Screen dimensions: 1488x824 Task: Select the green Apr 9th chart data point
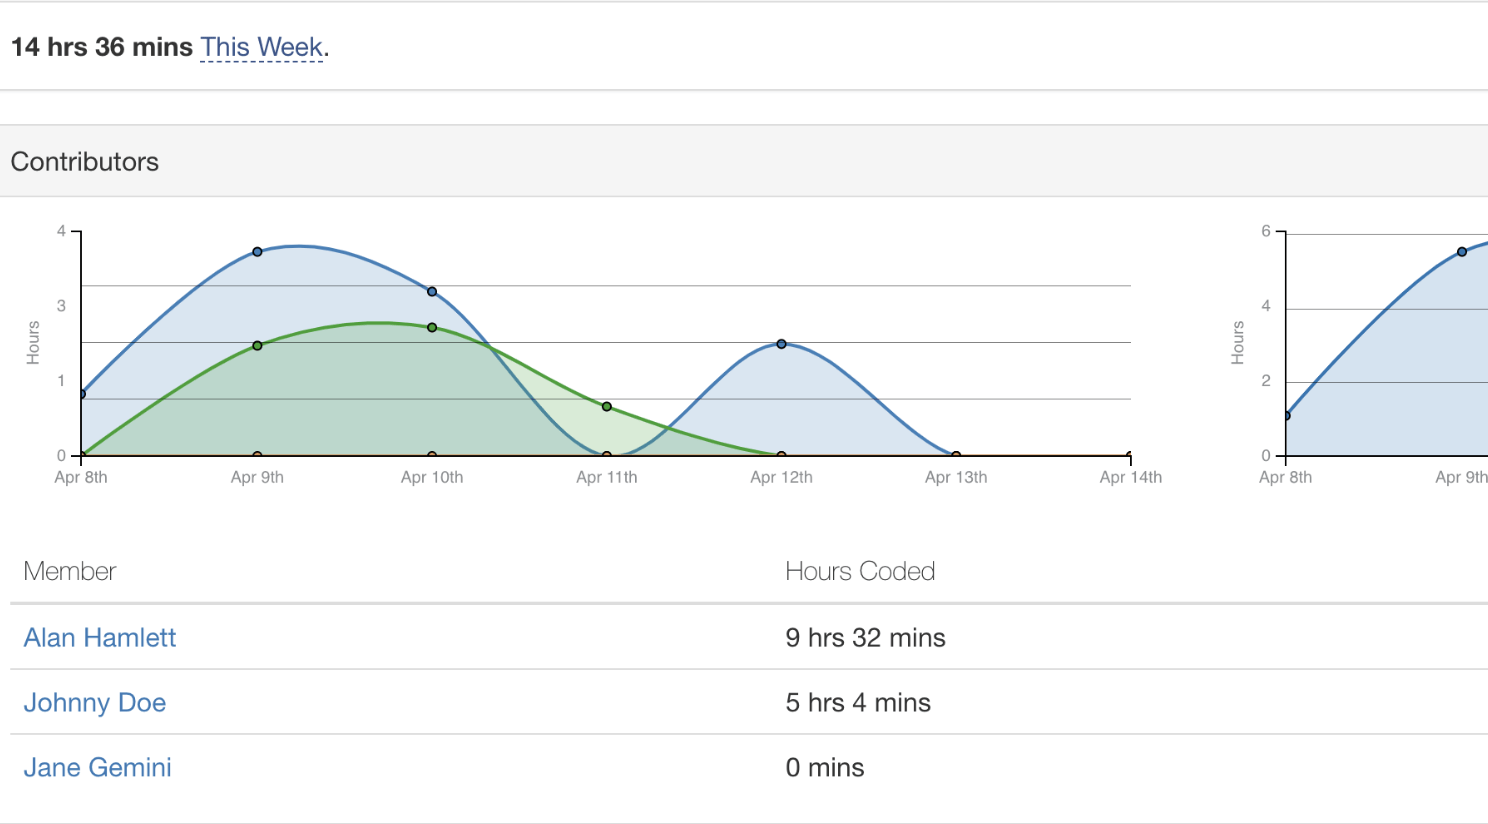257,344
